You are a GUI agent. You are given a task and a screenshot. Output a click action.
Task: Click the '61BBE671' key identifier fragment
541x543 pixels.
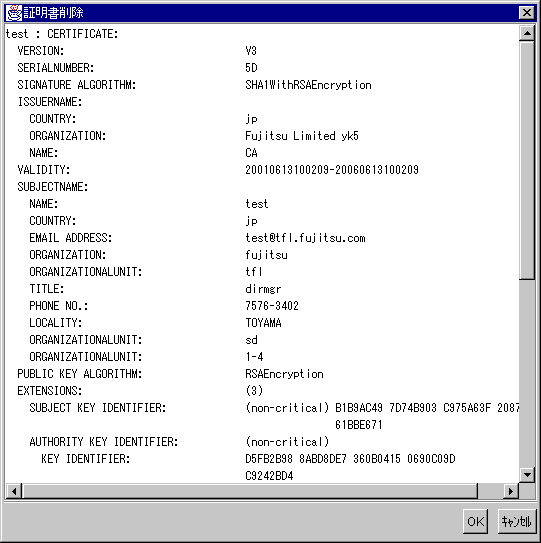click(x=359, y=425)
